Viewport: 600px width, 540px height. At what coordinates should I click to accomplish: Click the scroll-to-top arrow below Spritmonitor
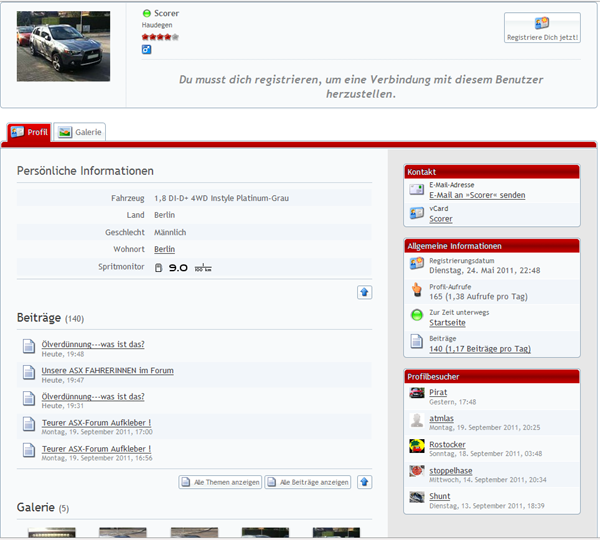[365, 292]
